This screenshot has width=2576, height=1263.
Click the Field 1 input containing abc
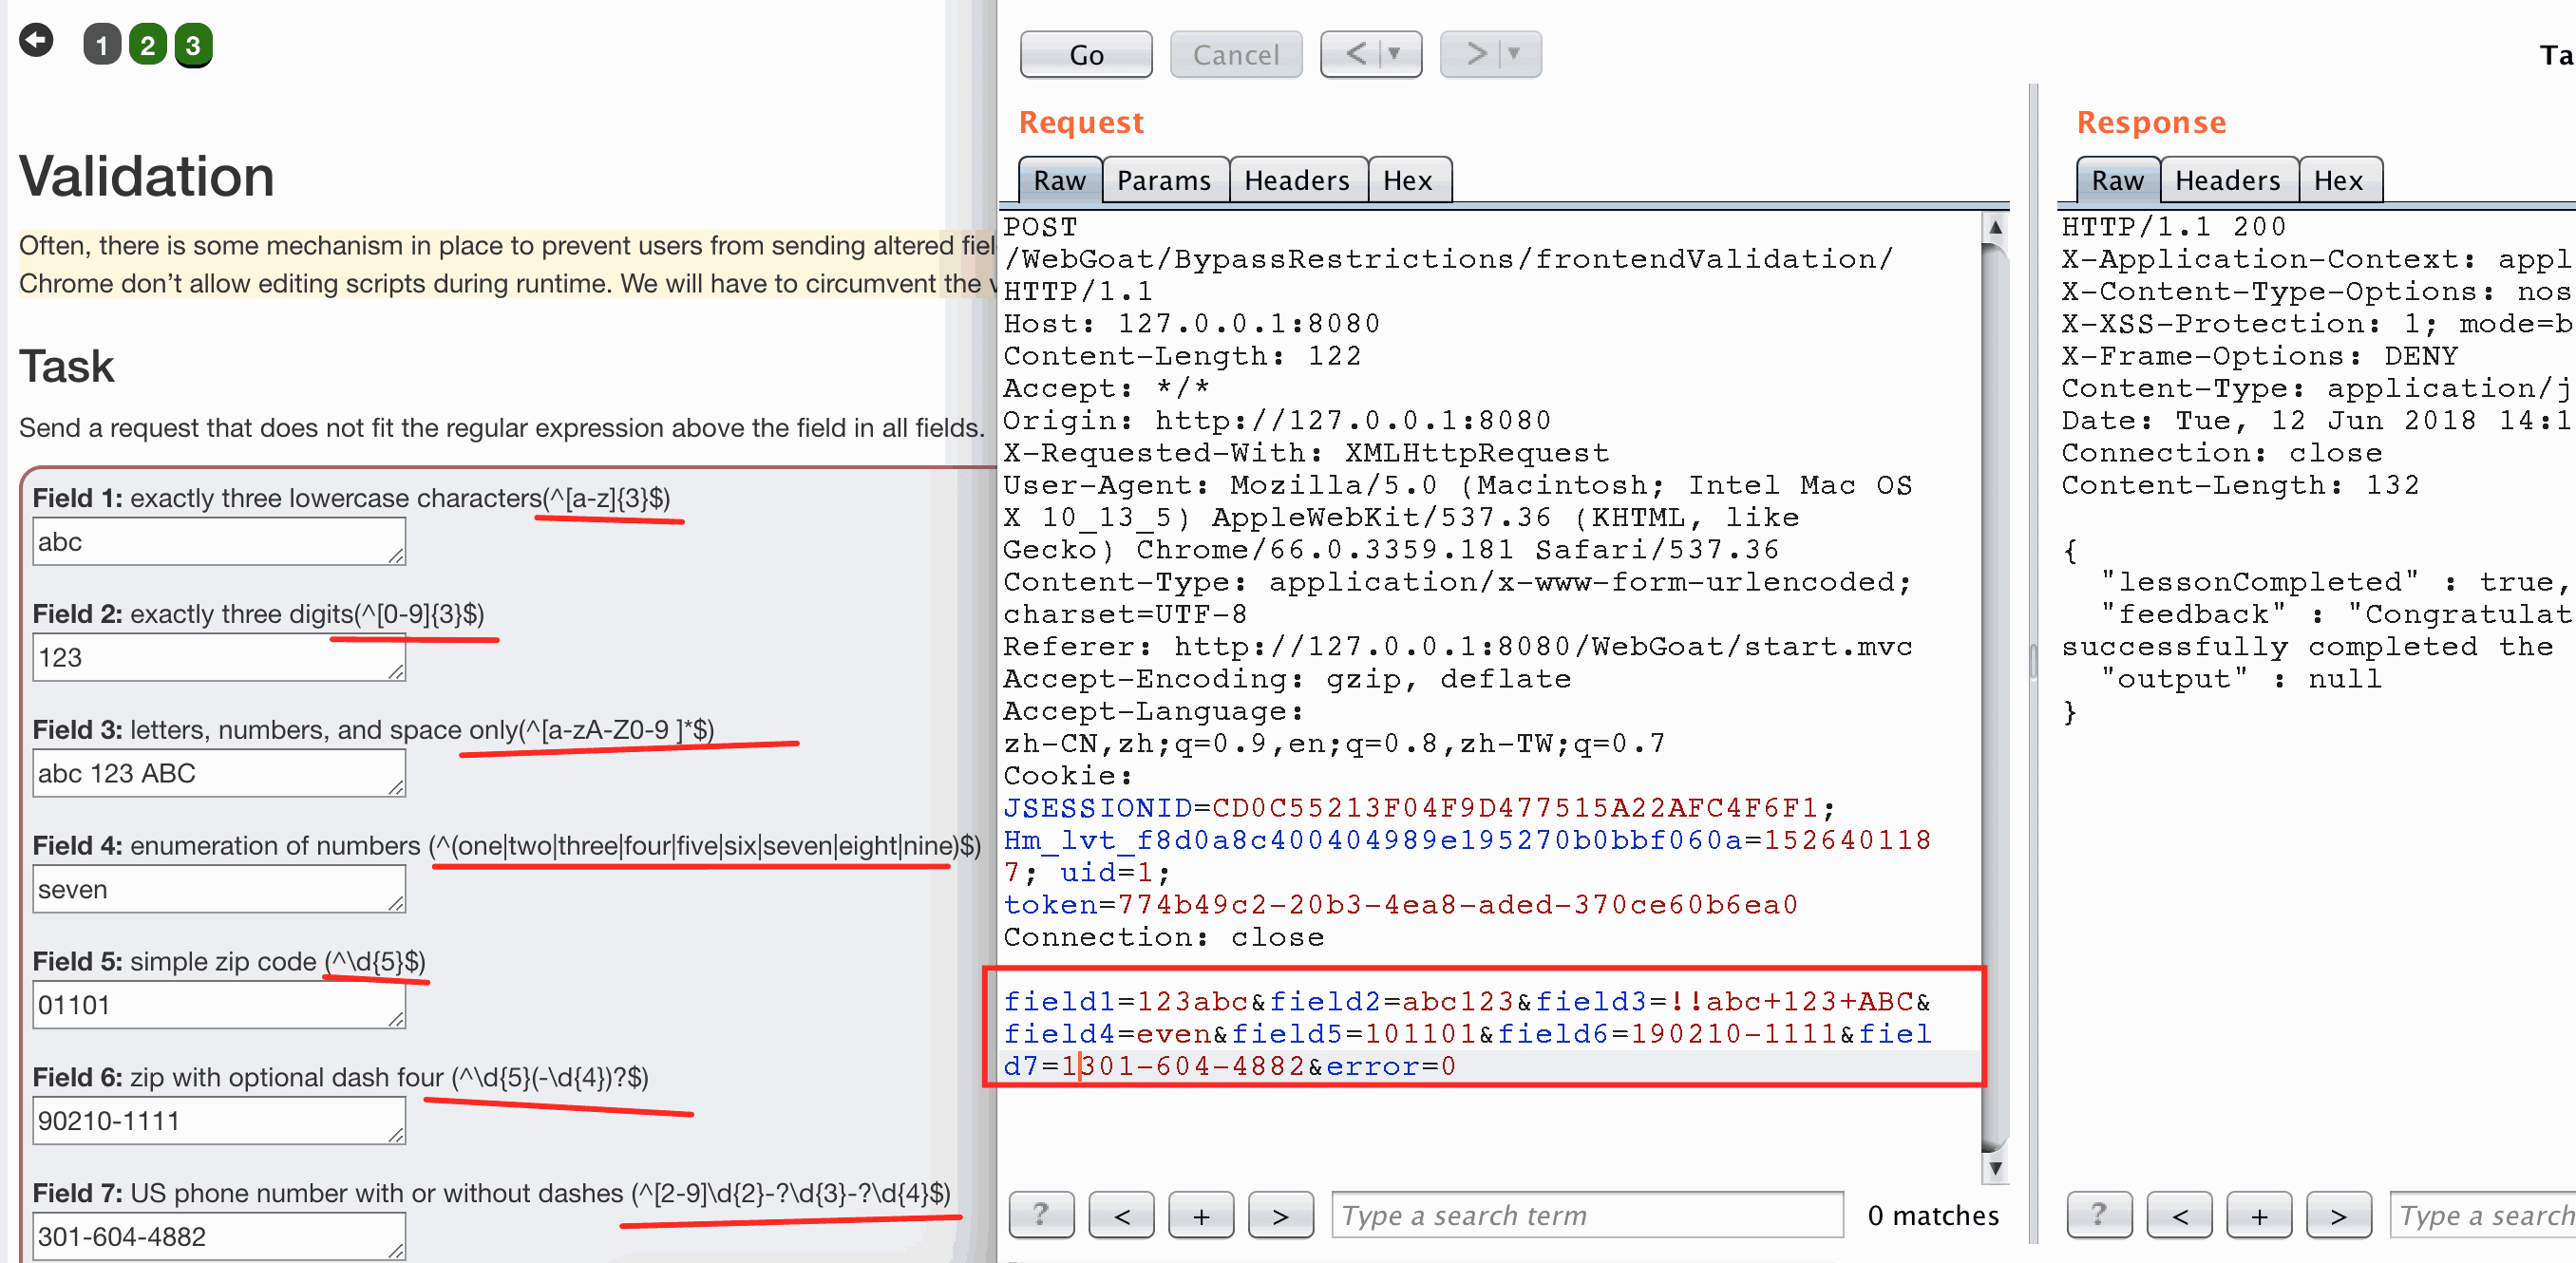219,541
